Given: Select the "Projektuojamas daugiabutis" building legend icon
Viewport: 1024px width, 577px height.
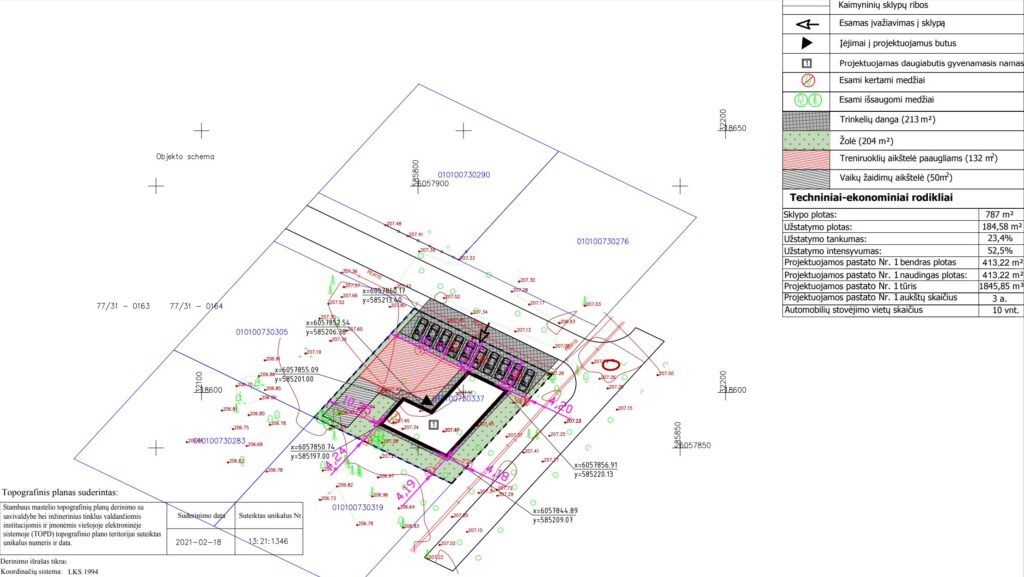Looking at the screenshot, I should (x=804, y=61).
